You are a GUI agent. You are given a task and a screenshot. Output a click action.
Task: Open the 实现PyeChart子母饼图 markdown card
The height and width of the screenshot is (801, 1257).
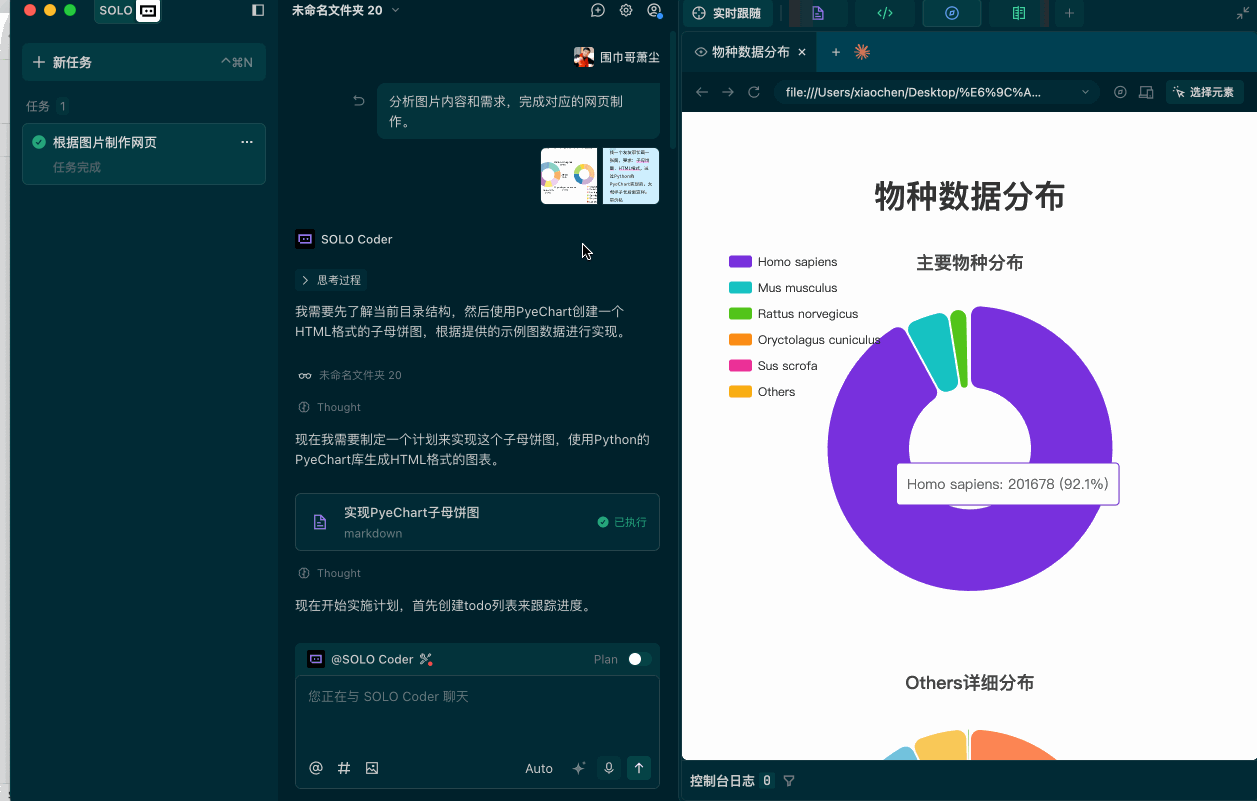[477, 522]
